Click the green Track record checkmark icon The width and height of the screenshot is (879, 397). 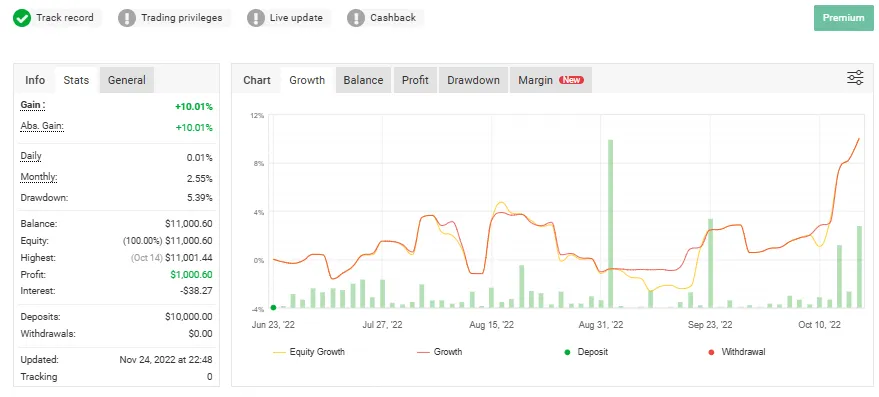coord(22,18)
